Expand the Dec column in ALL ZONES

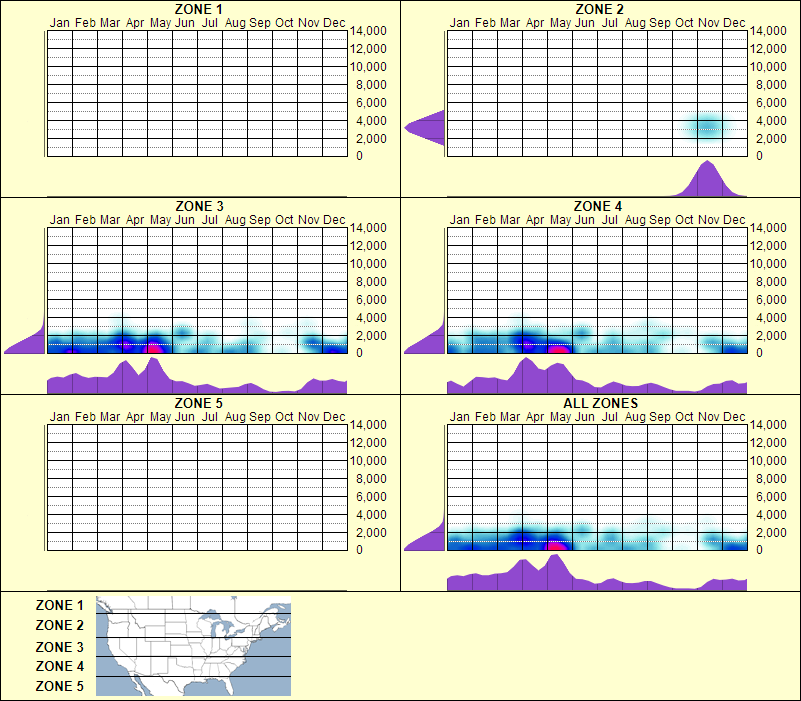734,490
